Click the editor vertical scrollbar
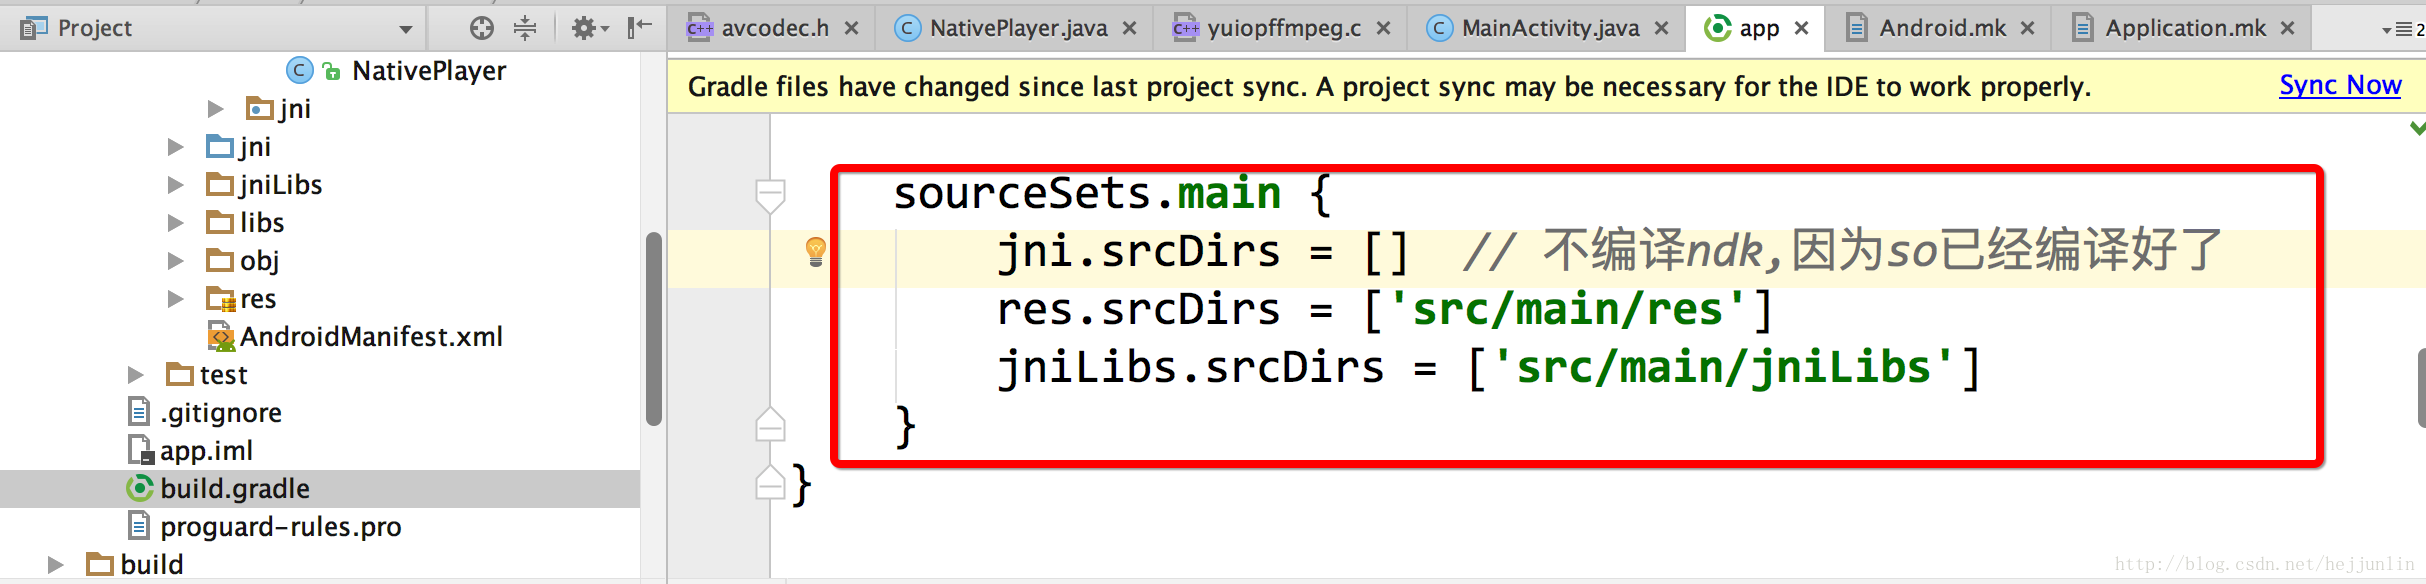This screenshot has width=2426, height=584. coord(2421,388)
